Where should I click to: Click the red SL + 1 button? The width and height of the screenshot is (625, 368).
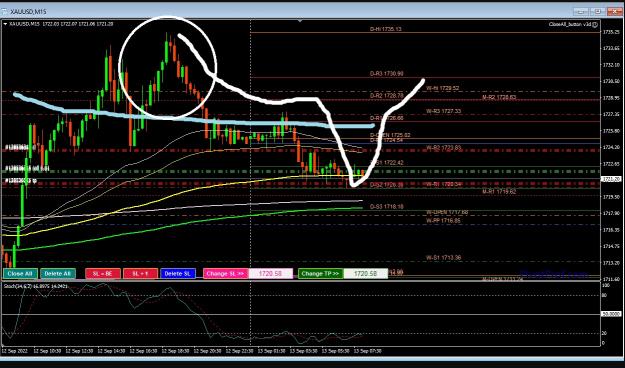(140, 274)
